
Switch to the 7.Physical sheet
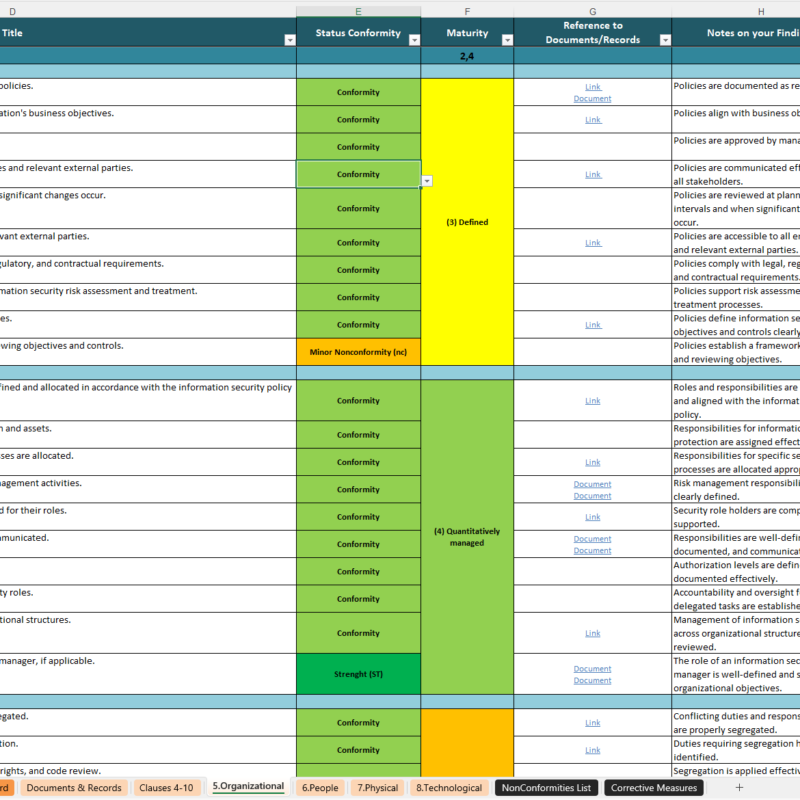point(377,787)
